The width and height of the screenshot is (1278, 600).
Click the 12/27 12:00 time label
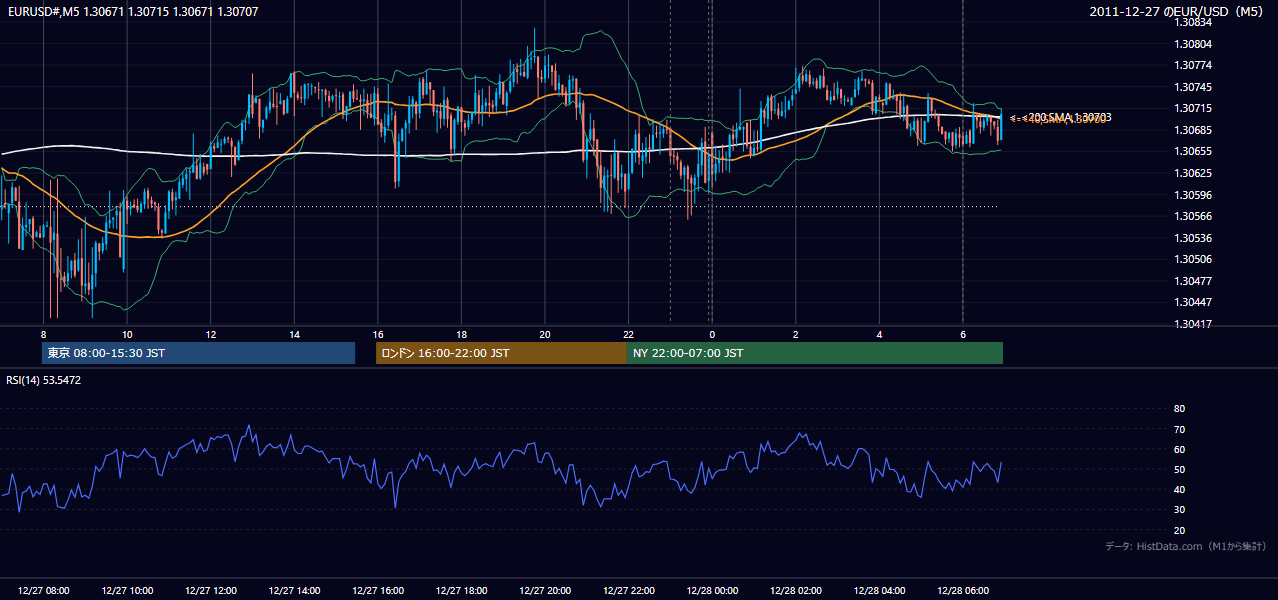[x=211, y=591]
